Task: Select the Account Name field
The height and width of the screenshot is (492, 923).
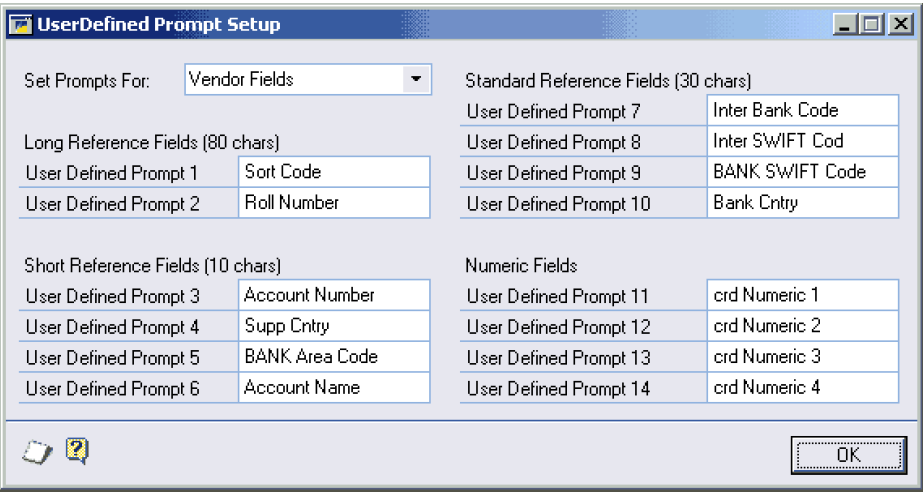Action: tap(334, 388)
